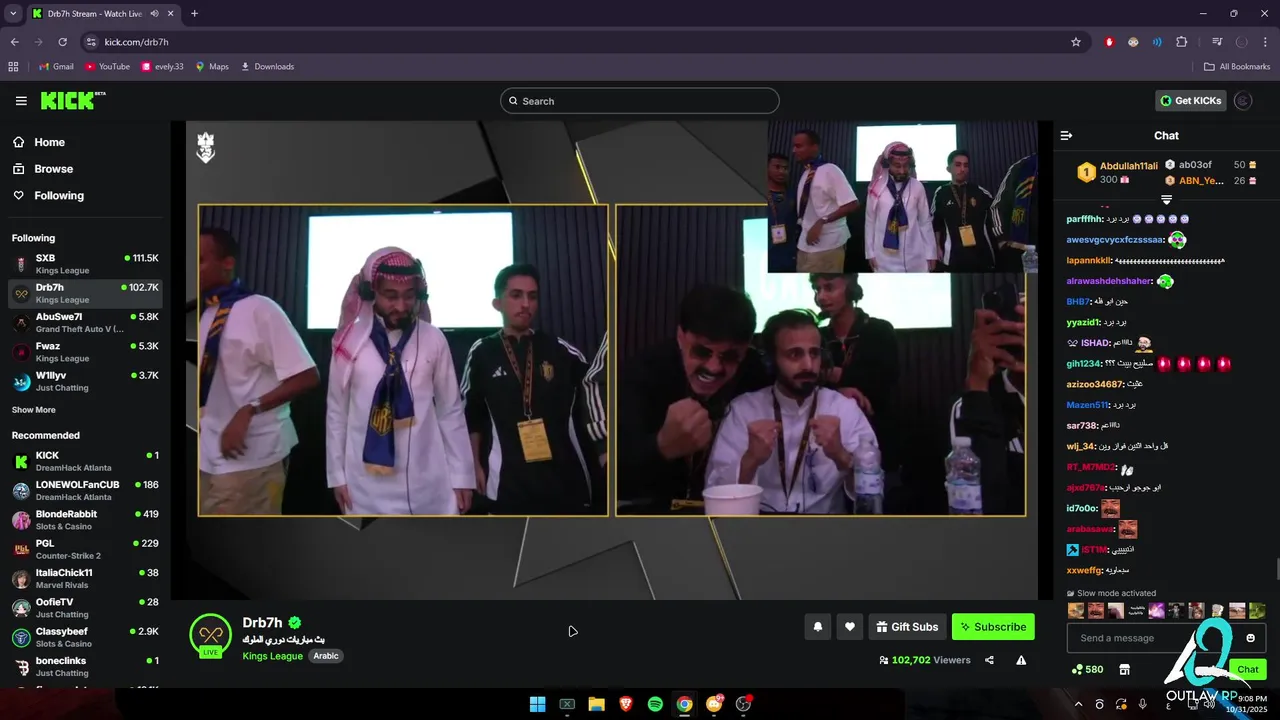The image size is (1280, 720).
Task: Open Chrome three-dot menu
Action: coord(1265,42)
